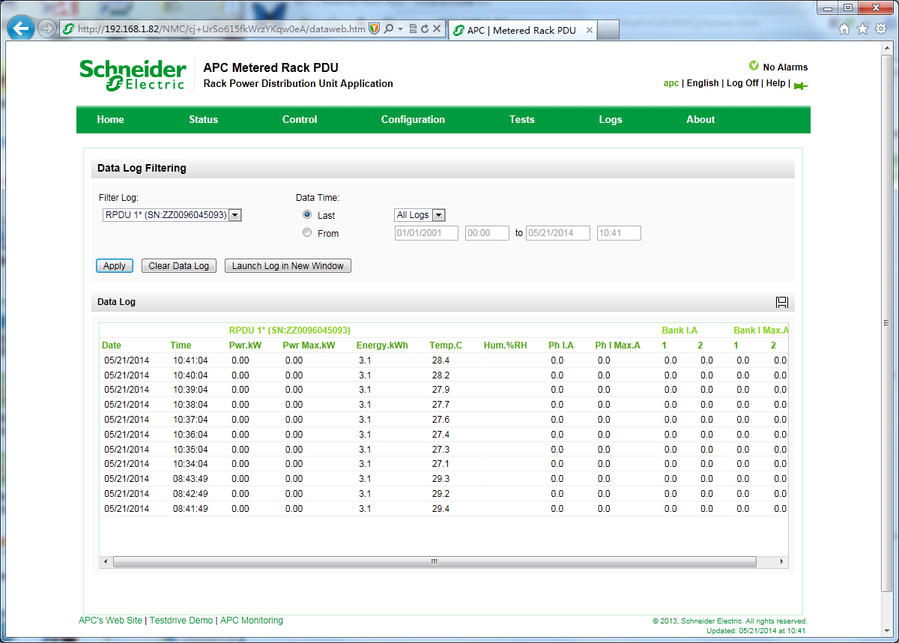The height and width of the screenshot is (643, 899).
Task: Click Launch Log in New Window
Action: tap(288, 266)
